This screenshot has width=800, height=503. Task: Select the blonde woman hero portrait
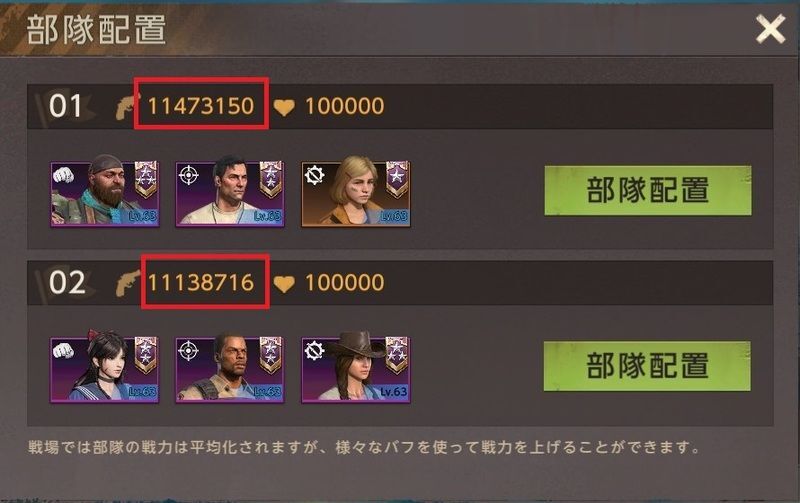356,193
